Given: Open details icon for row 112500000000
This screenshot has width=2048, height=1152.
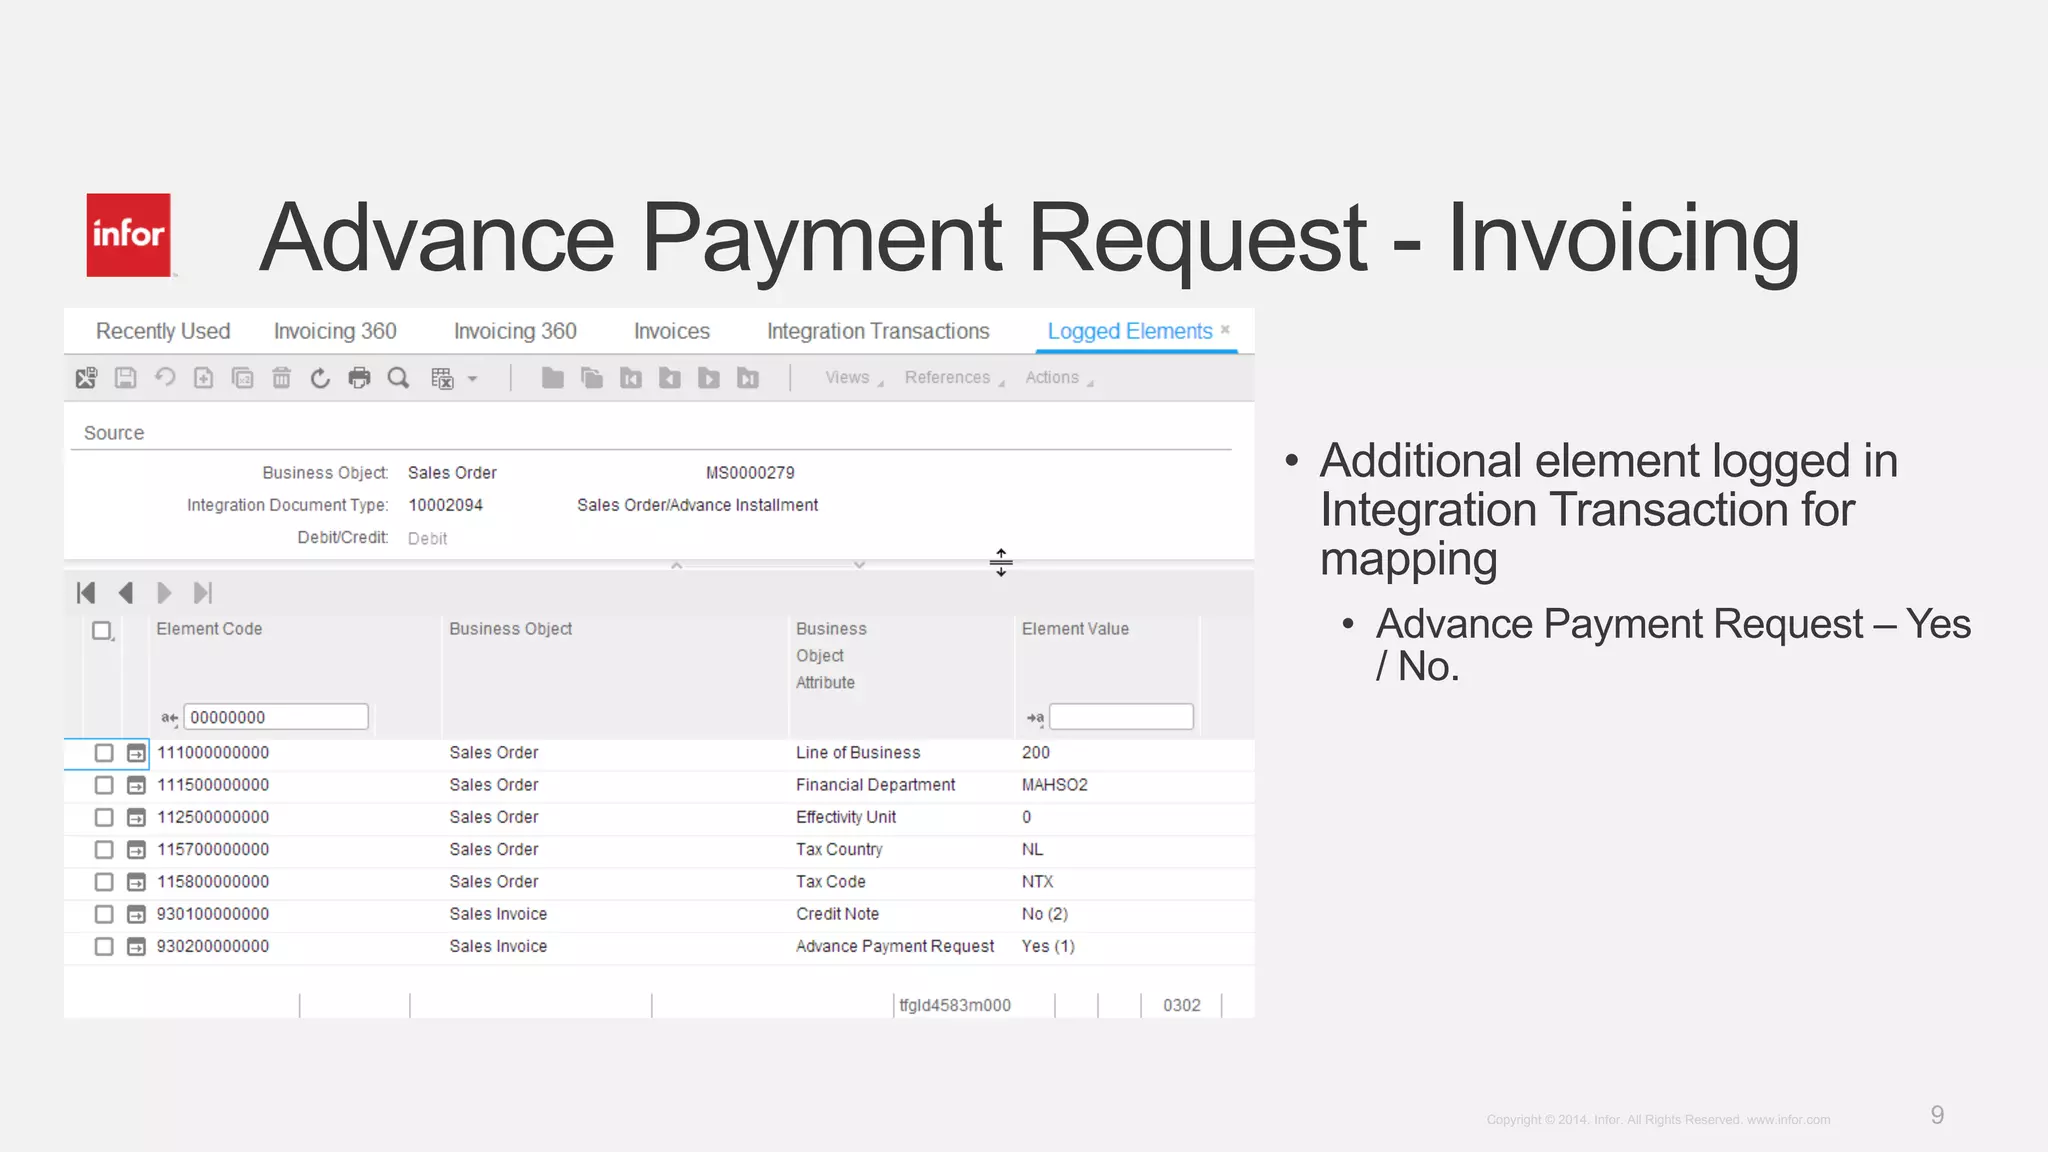Looking at the screenshot, I should pyautogui.click(x=136, y=817).
